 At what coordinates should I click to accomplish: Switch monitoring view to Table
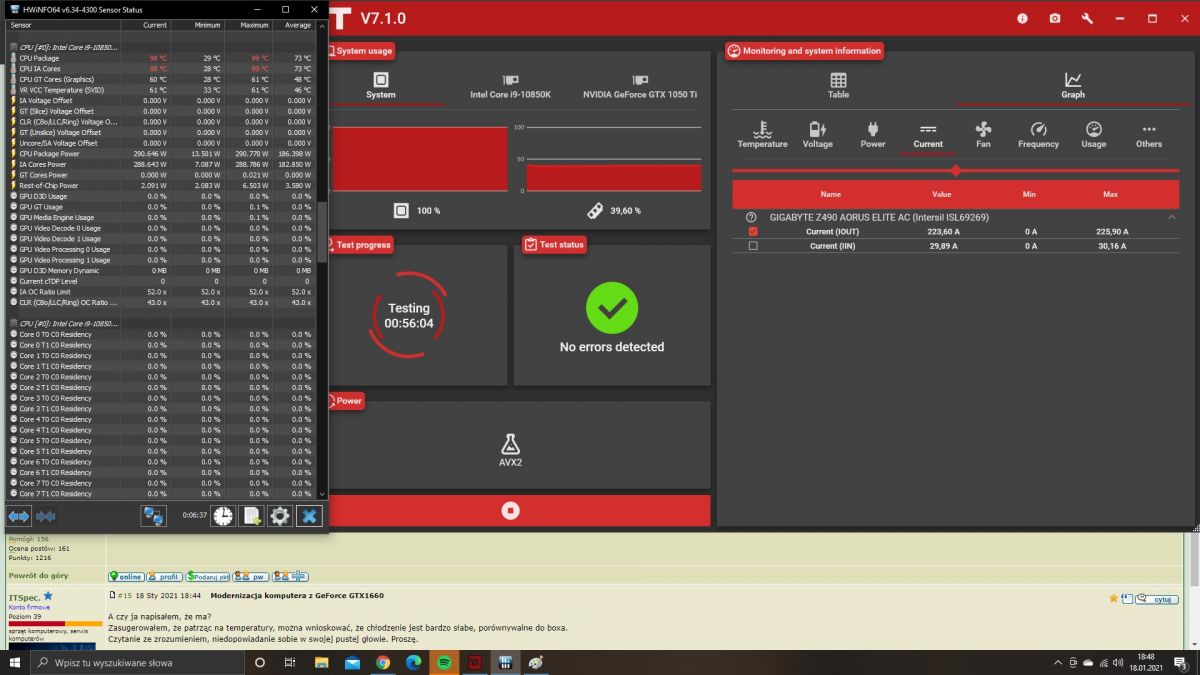(x=838, y=86)
